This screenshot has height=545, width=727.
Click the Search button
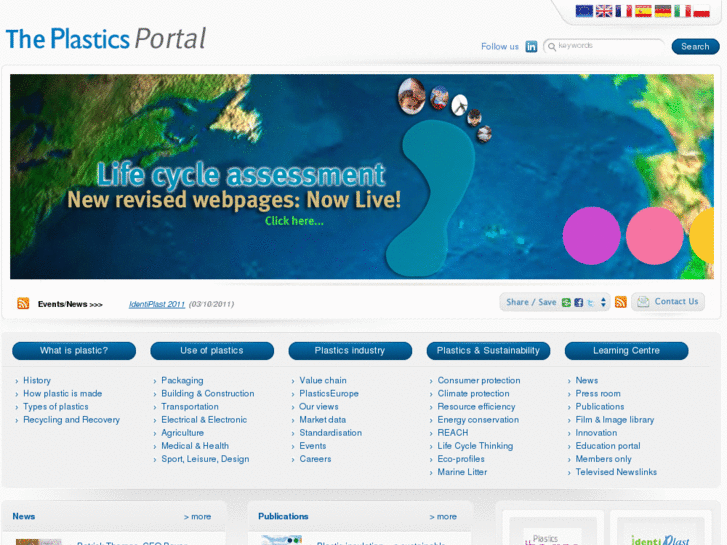pos(695,46)
